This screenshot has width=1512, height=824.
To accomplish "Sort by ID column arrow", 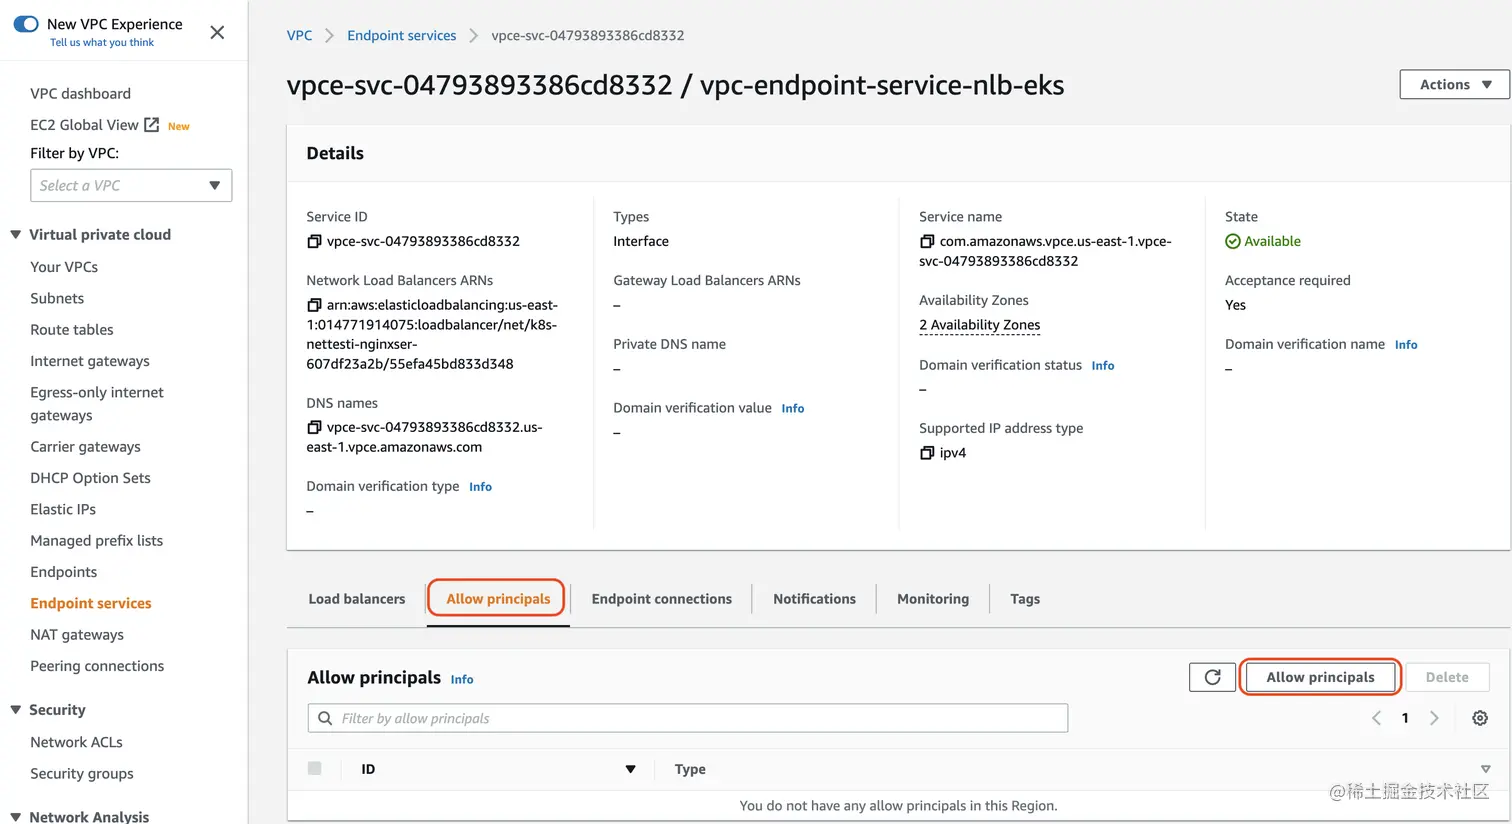I will pos(630,769).
